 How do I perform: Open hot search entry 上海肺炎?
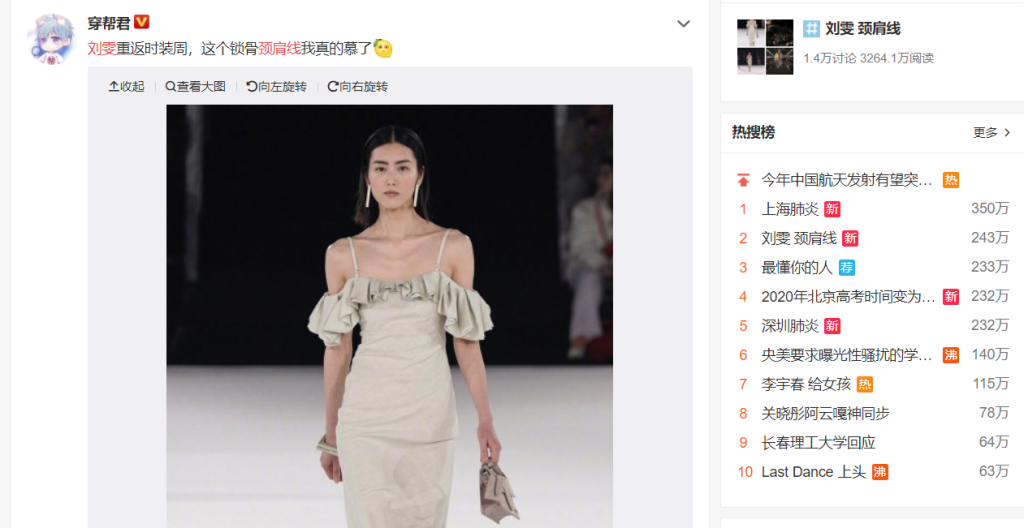point(790,209)
